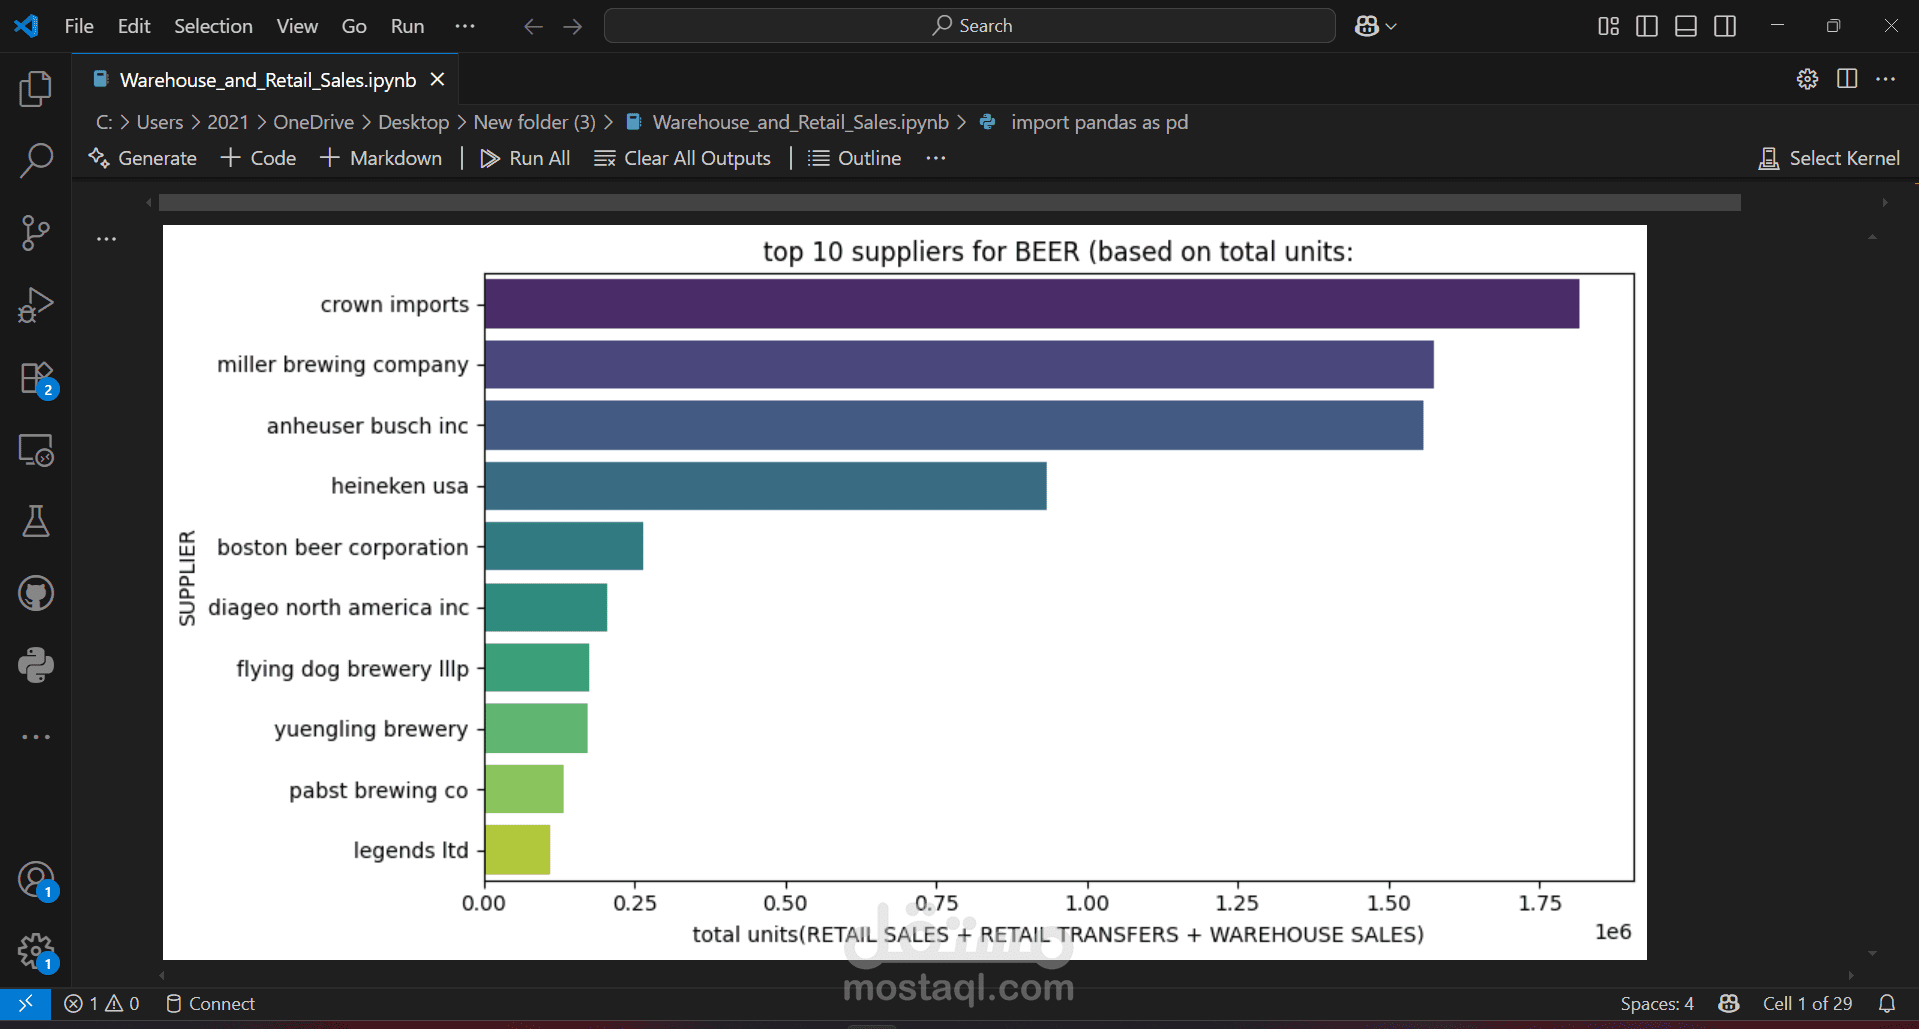This screenshot has height=1029, width=1919.
Task: Click Connect in status bar
Action: (x=210, y=1003)
